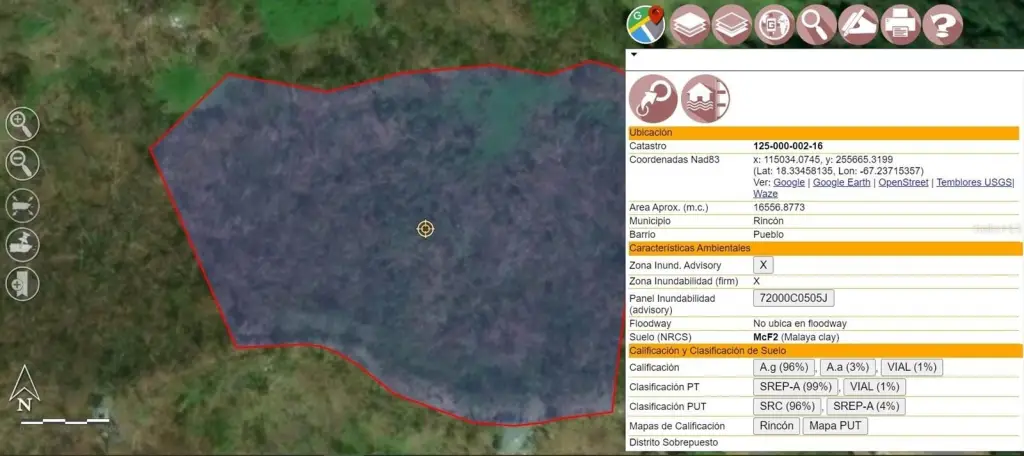Open the Temblores USGS link
Viewport: 1024px width, 456px height.
(x=972, y=182)
